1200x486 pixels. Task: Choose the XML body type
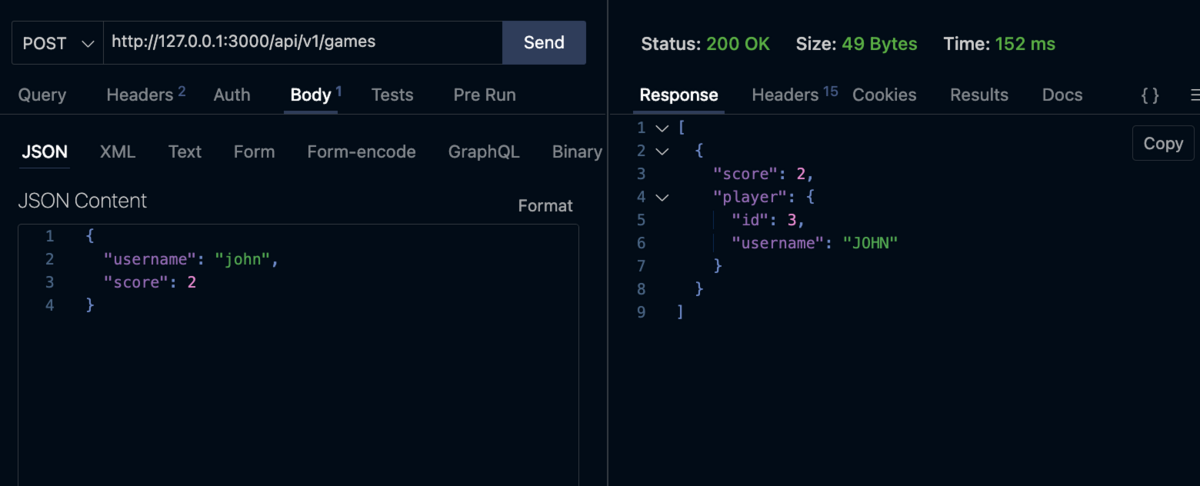[x=118, y=152]
